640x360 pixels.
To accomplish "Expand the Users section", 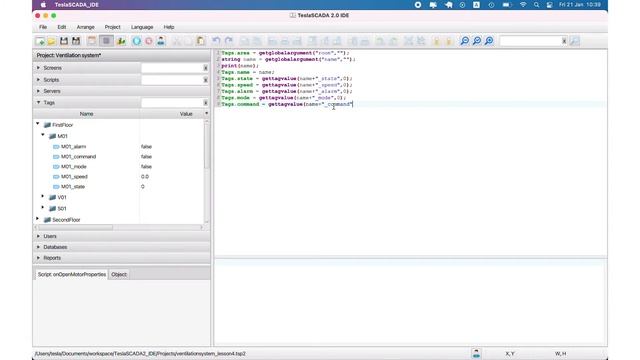I will 38,236.
